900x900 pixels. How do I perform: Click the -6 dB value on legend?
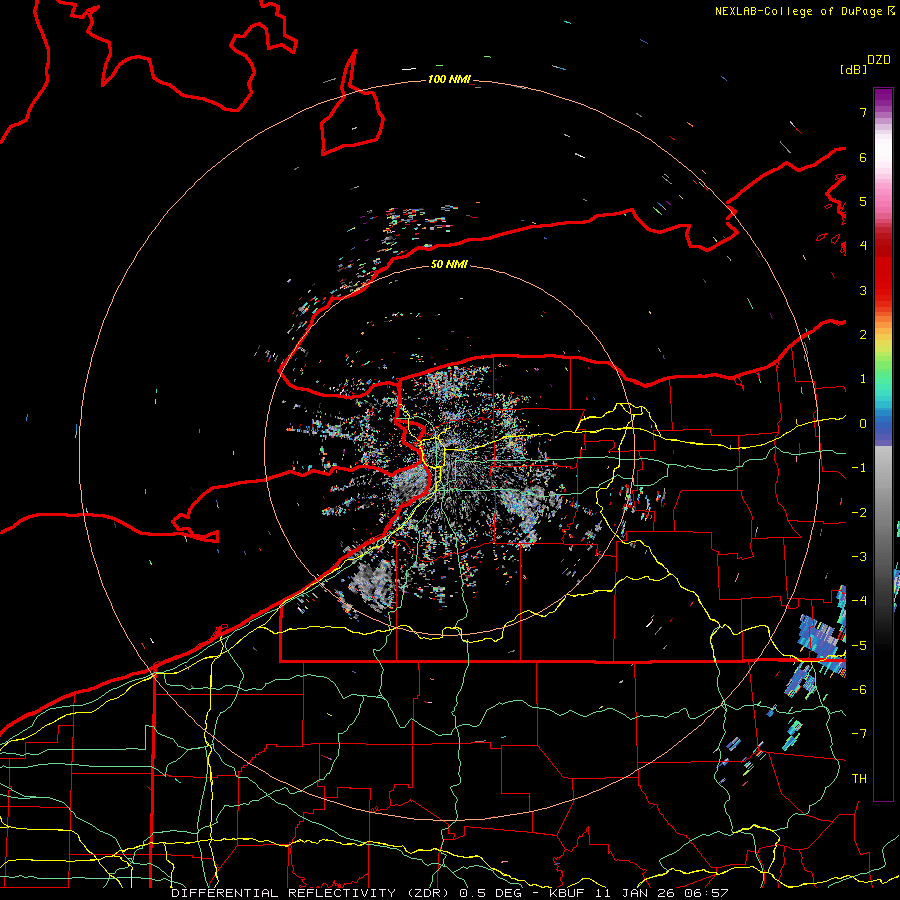coord(859,690)
